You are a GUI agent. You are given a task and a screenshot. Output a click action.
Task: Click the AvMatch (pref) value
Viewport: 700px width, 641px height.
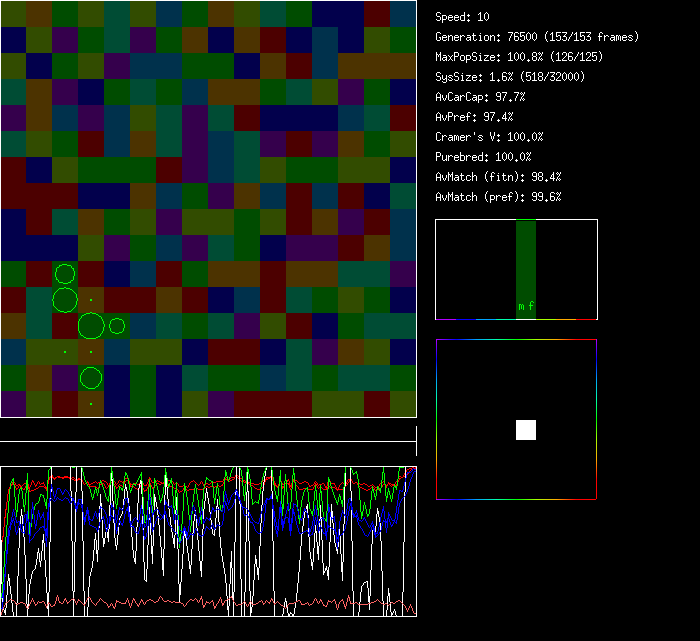(498, 197)
